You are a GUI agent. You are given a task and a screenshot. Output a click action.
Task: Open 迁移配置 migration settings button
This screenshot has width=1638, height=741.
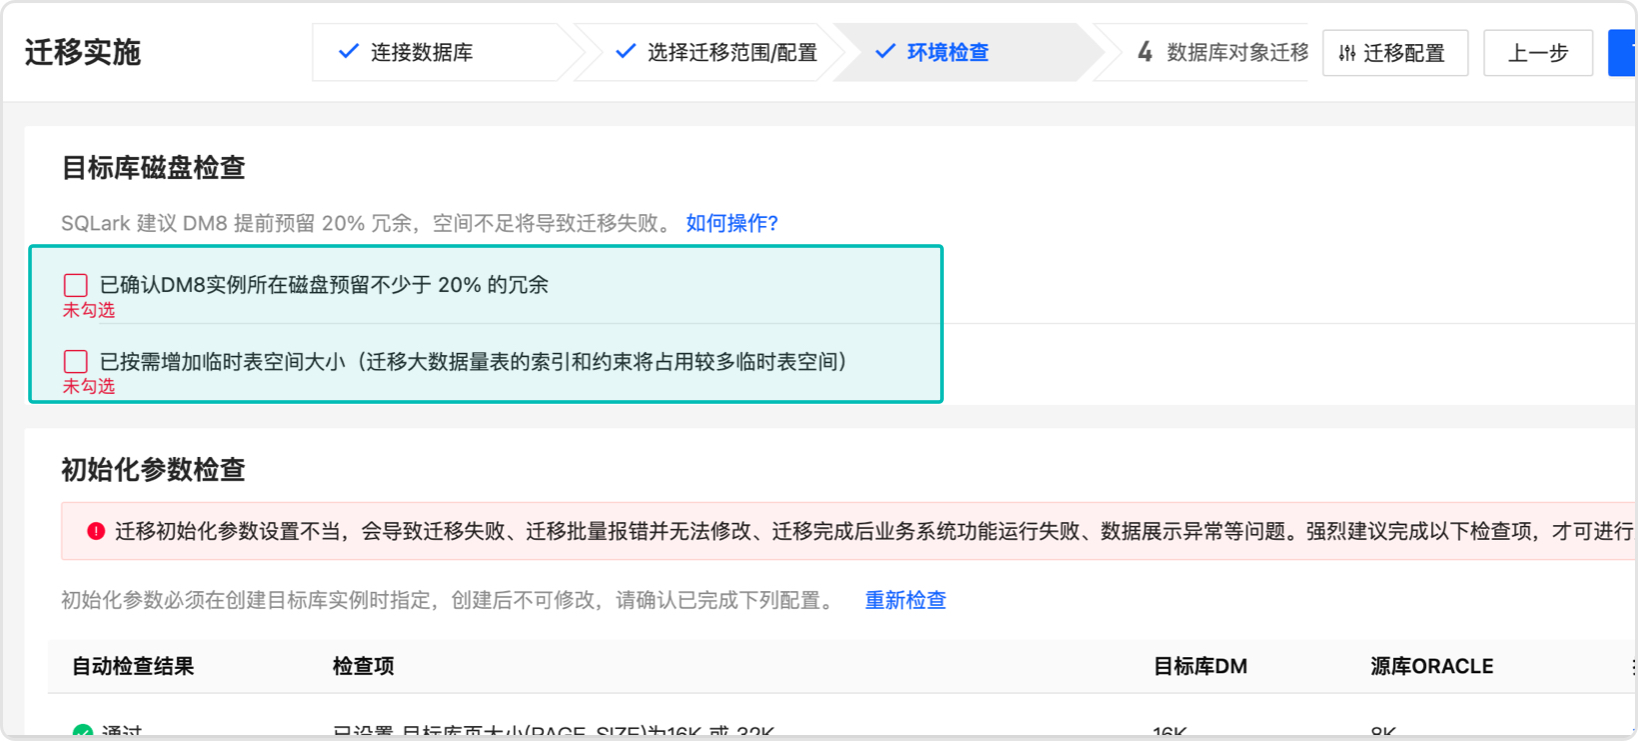pos(1395,53)
